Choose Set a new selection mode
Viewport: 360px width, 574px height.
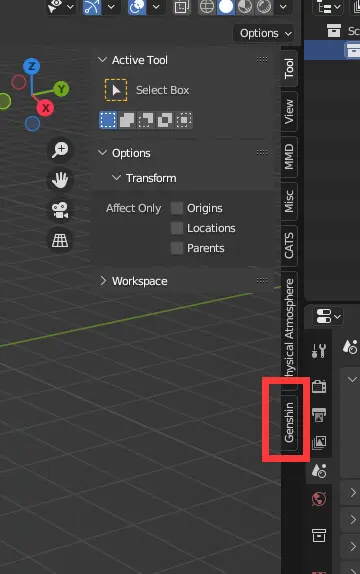pos(108,120)
